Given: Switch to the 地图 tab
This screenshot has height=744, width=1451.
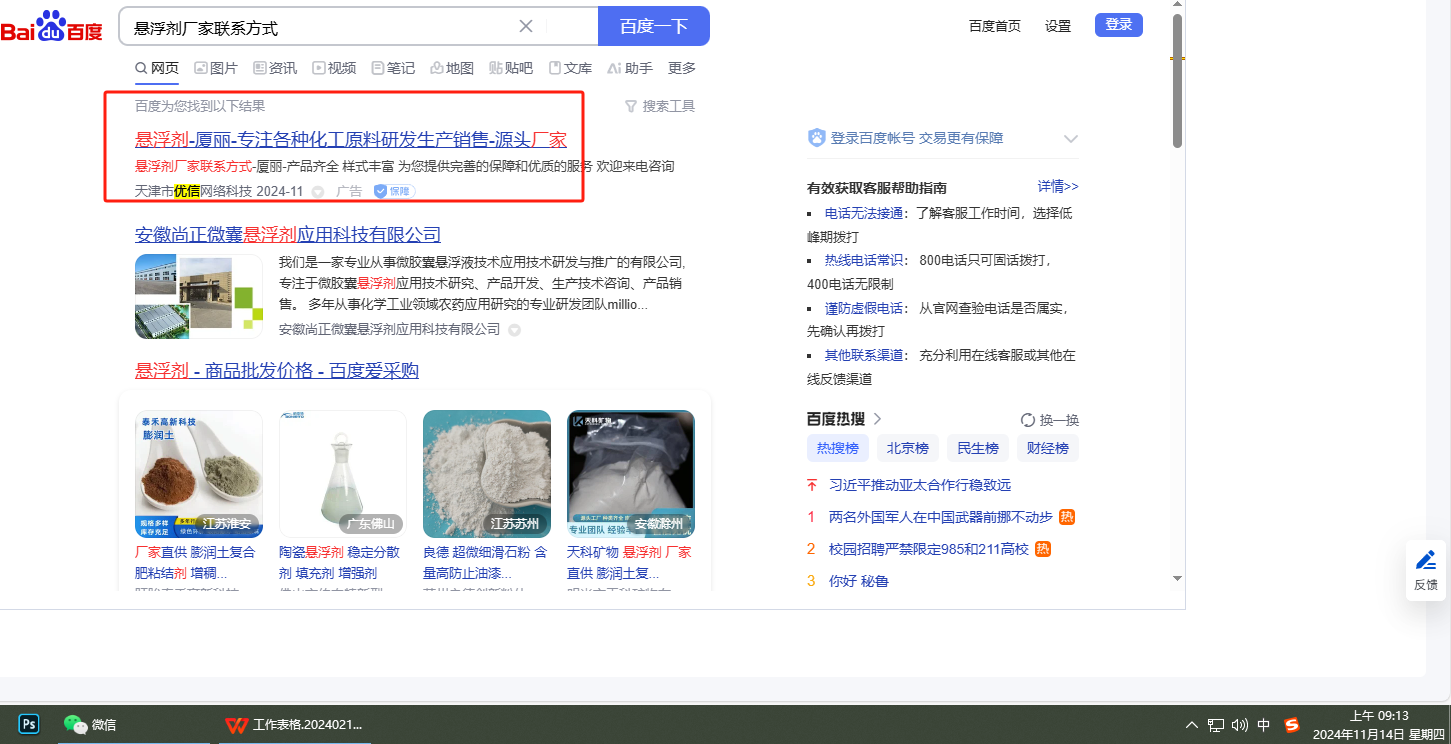Looking at the screenshot, I should click(x=452, y=68).
